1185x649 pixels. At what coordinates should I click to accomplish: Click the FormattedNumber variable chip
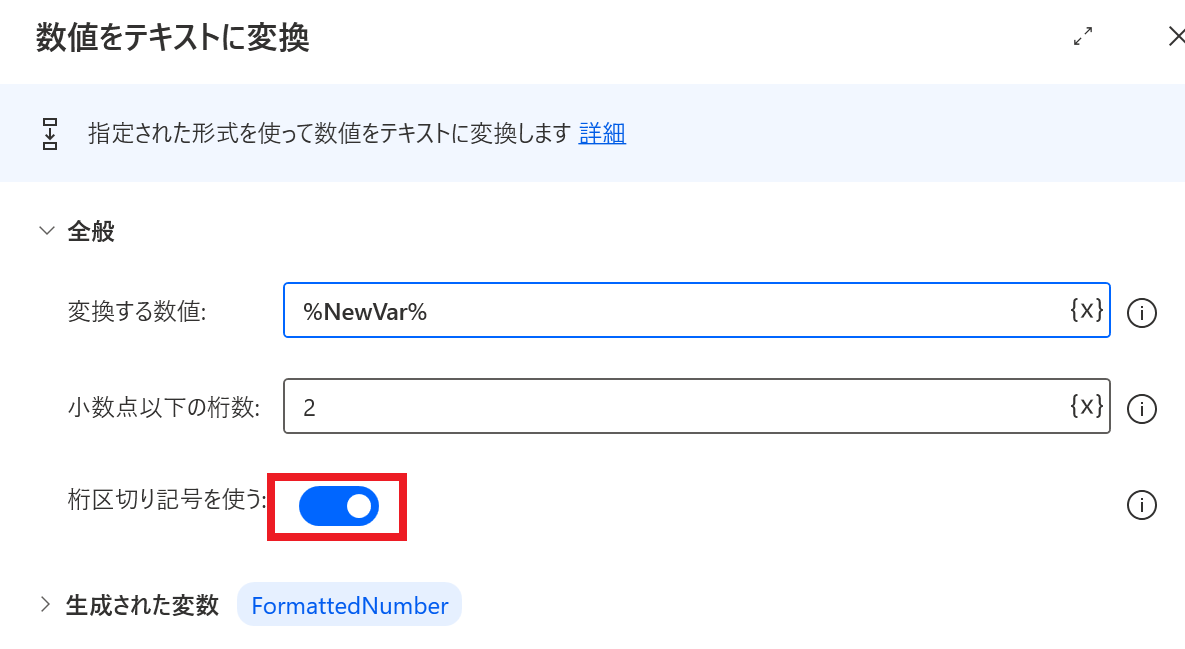pos(349,605)
